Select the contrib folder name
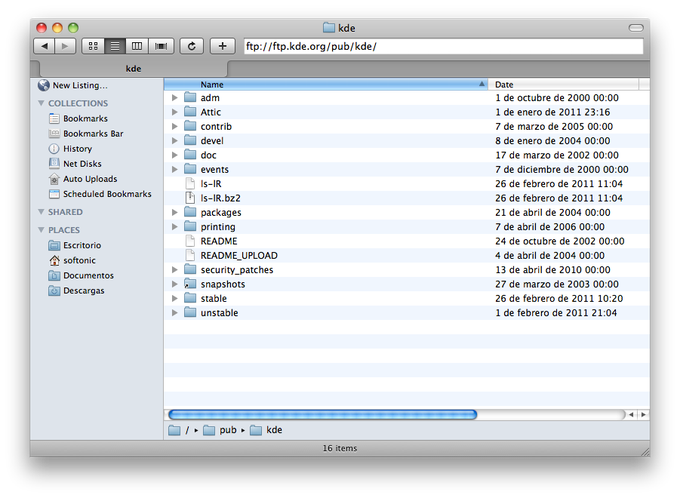 pos(216,126)
